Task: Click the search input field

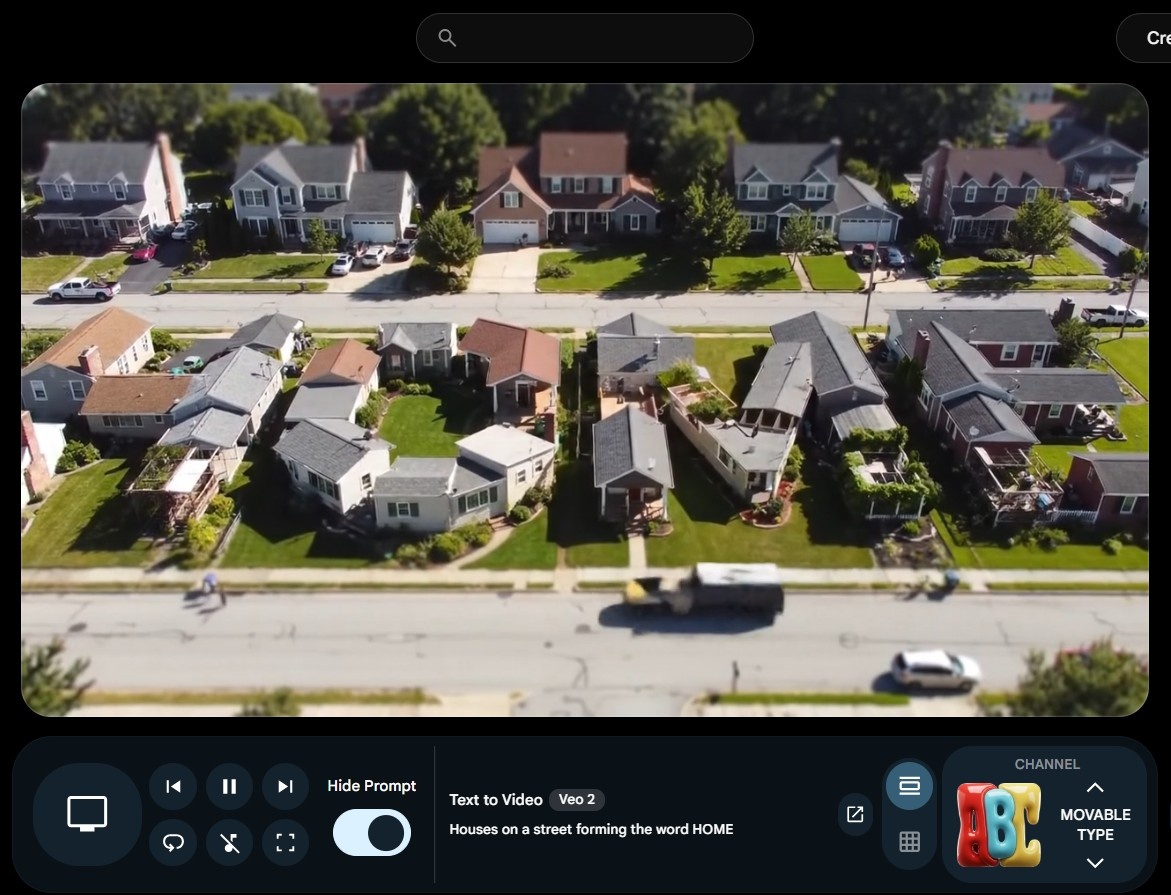Action: pyautogui.click(x=585, y=38)
